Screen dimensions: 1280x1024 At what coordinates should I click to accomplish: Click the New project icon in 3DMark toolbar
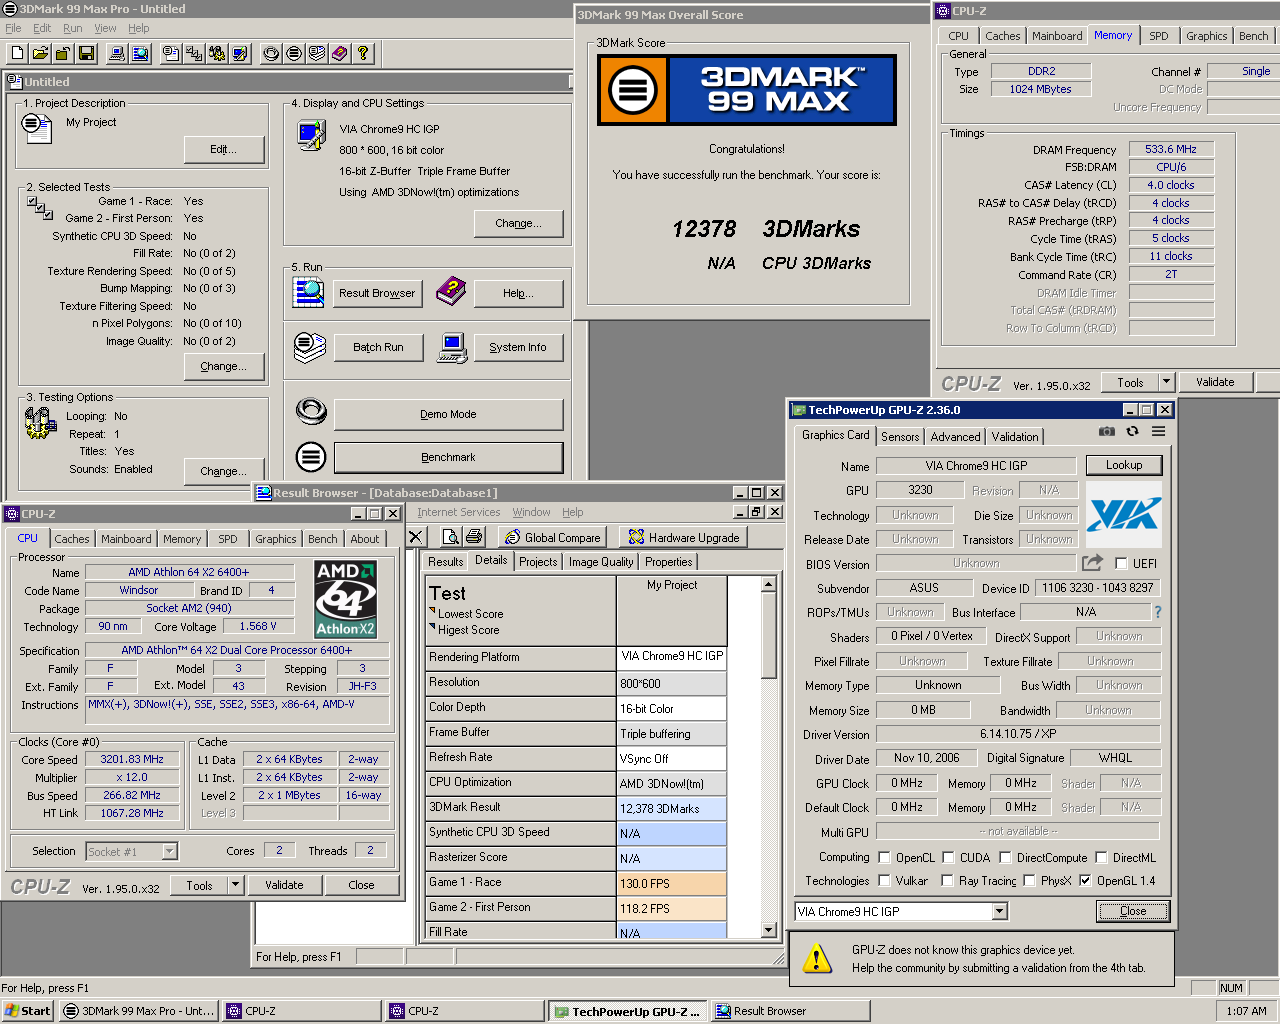click(x=17, y=54)
